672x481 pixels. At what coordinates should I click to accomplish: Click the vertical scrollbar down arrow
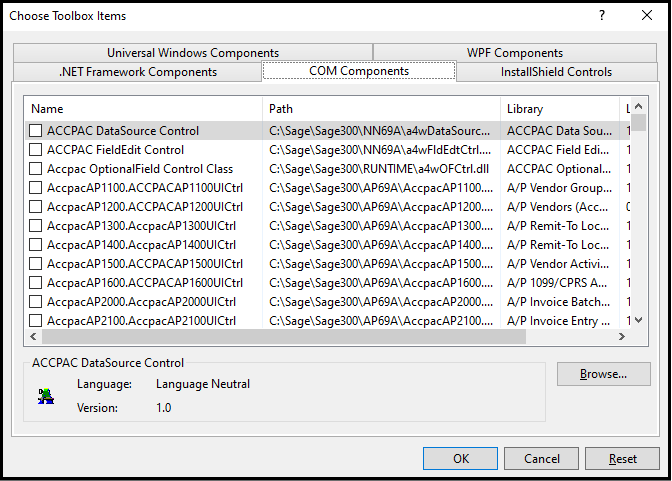[x=639, y=320]
